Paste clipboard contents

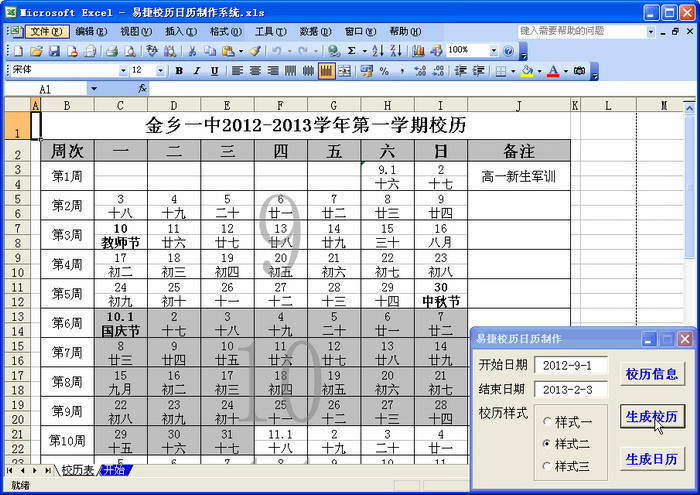point(228,51)
